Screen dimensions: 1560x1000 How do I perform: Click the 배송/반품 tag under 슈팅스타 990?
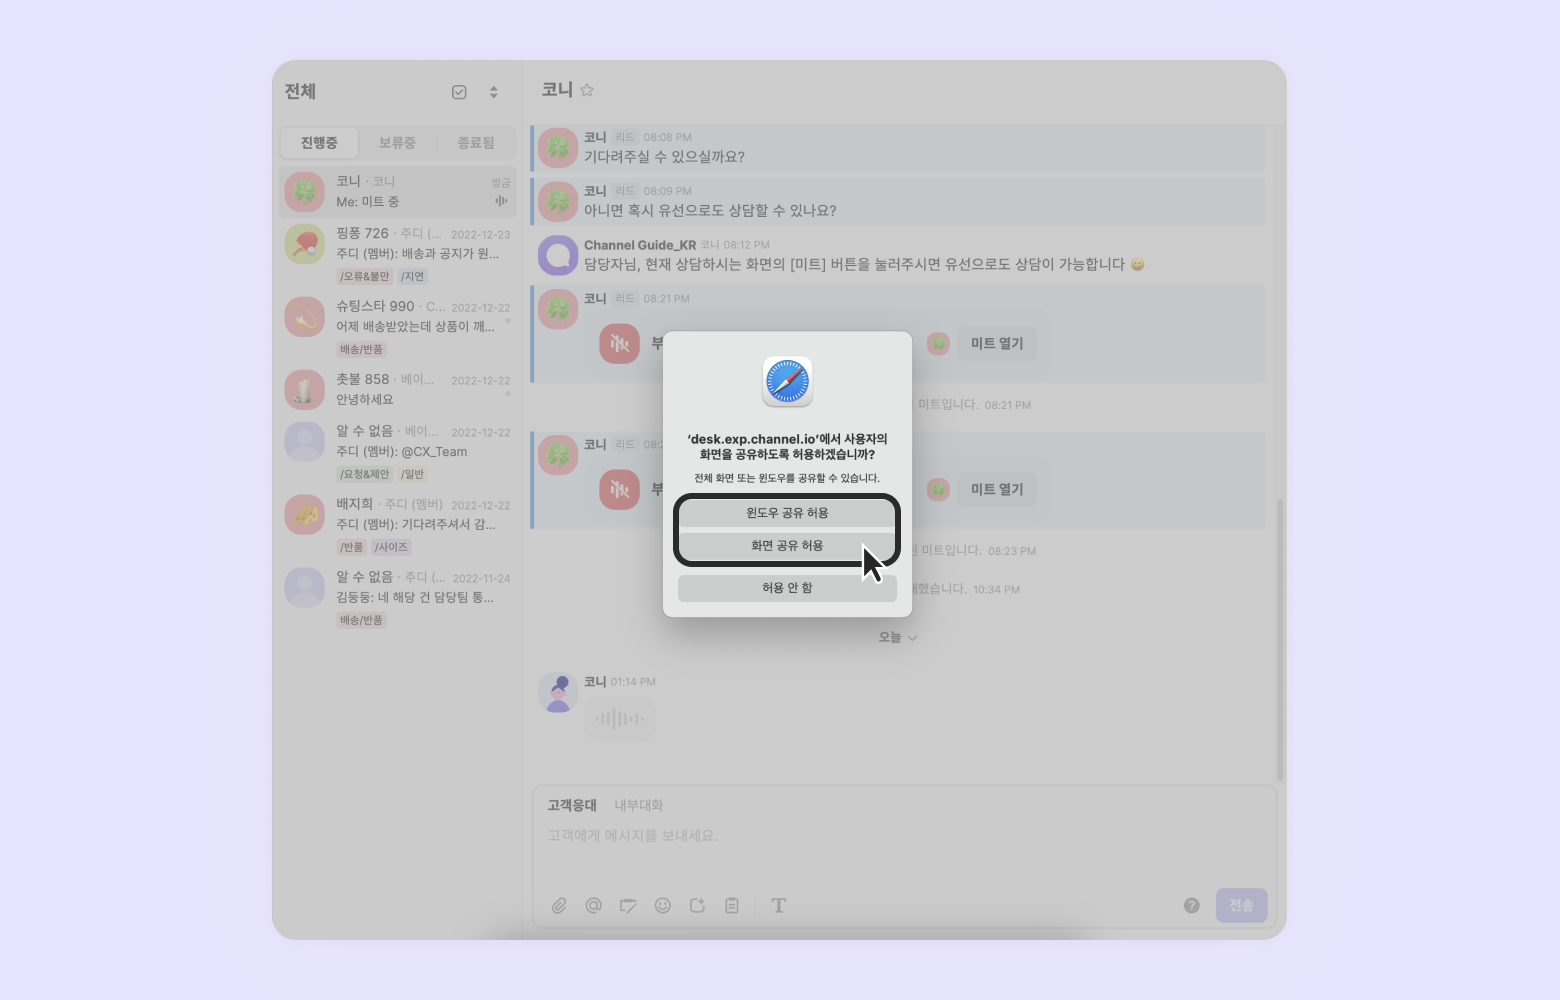361,349
